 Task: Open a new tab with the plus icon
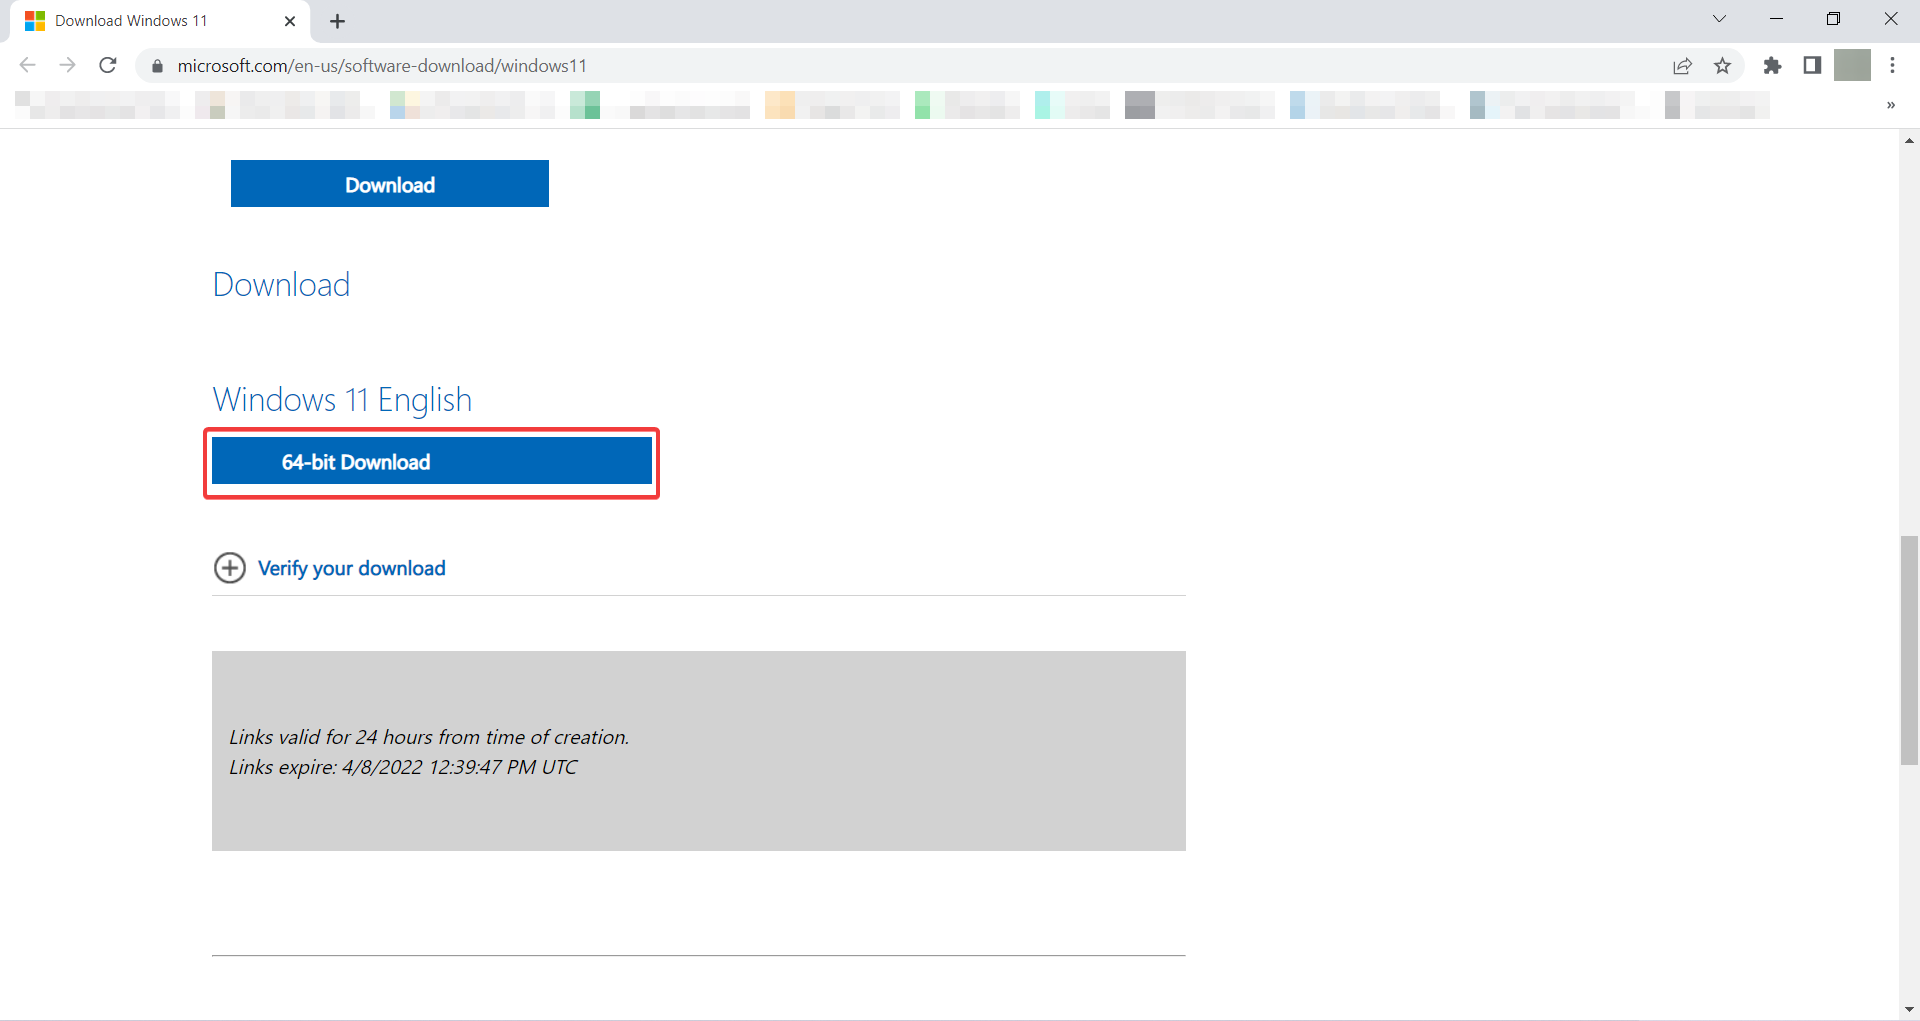tap(337, 20)
